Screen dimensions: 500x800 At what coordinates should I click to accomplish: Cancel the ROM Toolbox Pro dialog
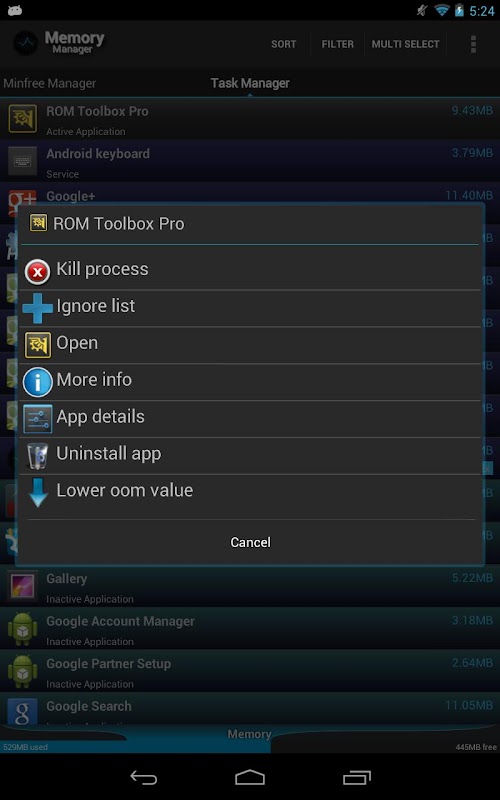pyautogui.click(x=250, y=542)
